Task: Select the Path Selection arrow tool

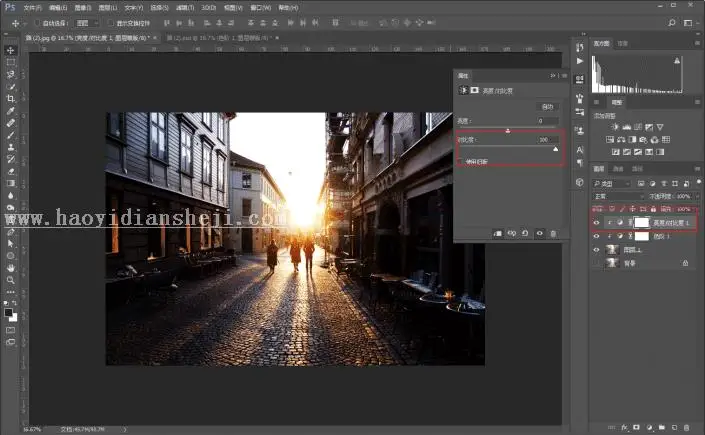Action: point(11,243)
